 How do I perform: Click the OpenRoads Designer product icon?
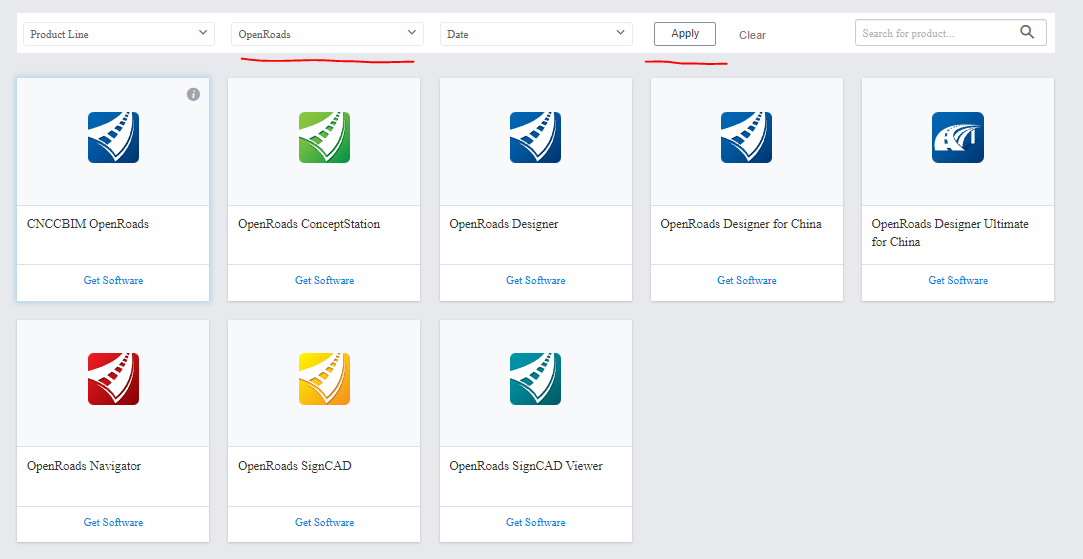point(535,138)
